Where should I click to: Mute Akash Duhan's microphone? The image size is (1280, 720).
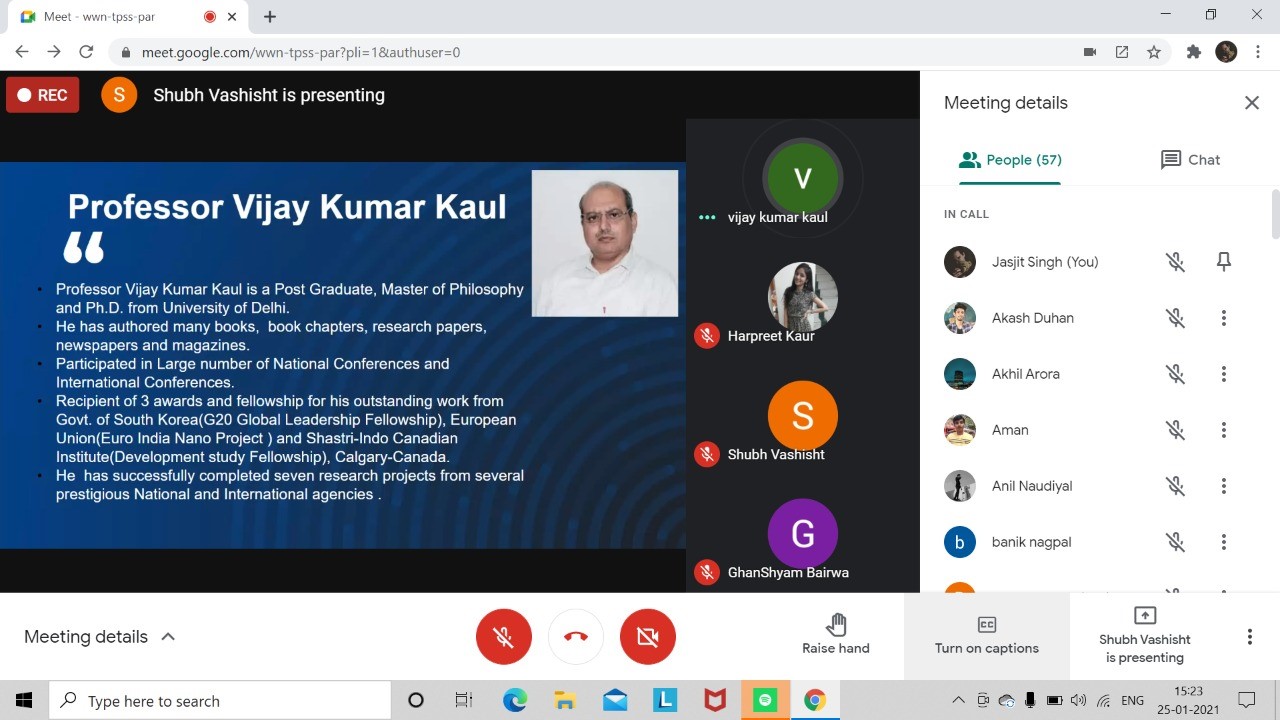tap(1175, 318)
